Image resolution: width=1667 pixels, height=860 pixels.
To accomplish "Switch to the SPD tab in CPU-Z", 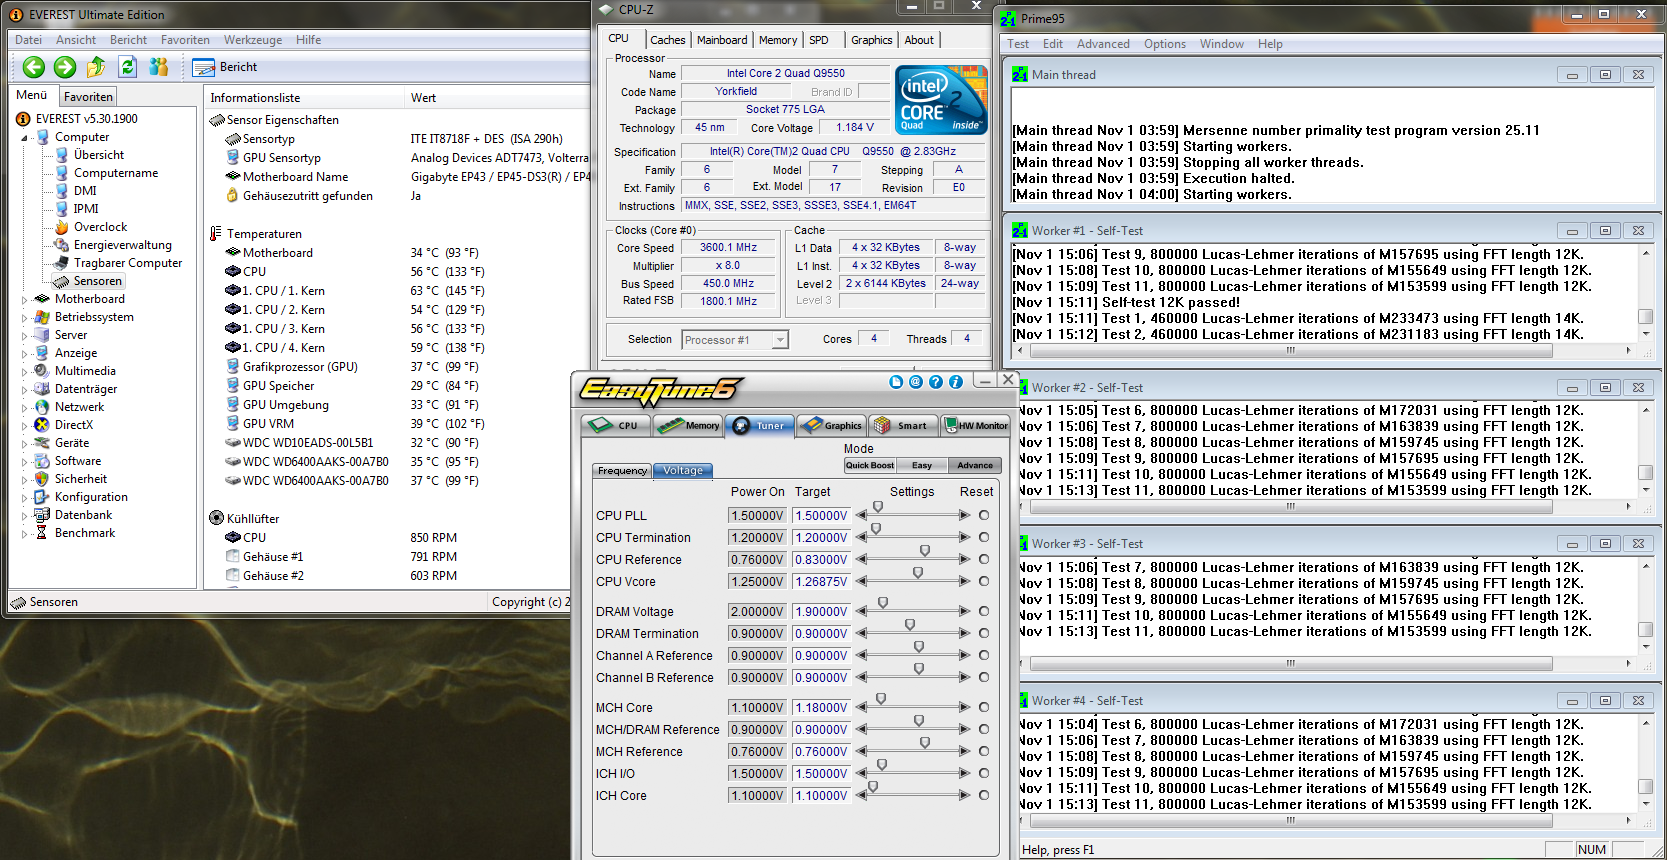I will 819,40.
